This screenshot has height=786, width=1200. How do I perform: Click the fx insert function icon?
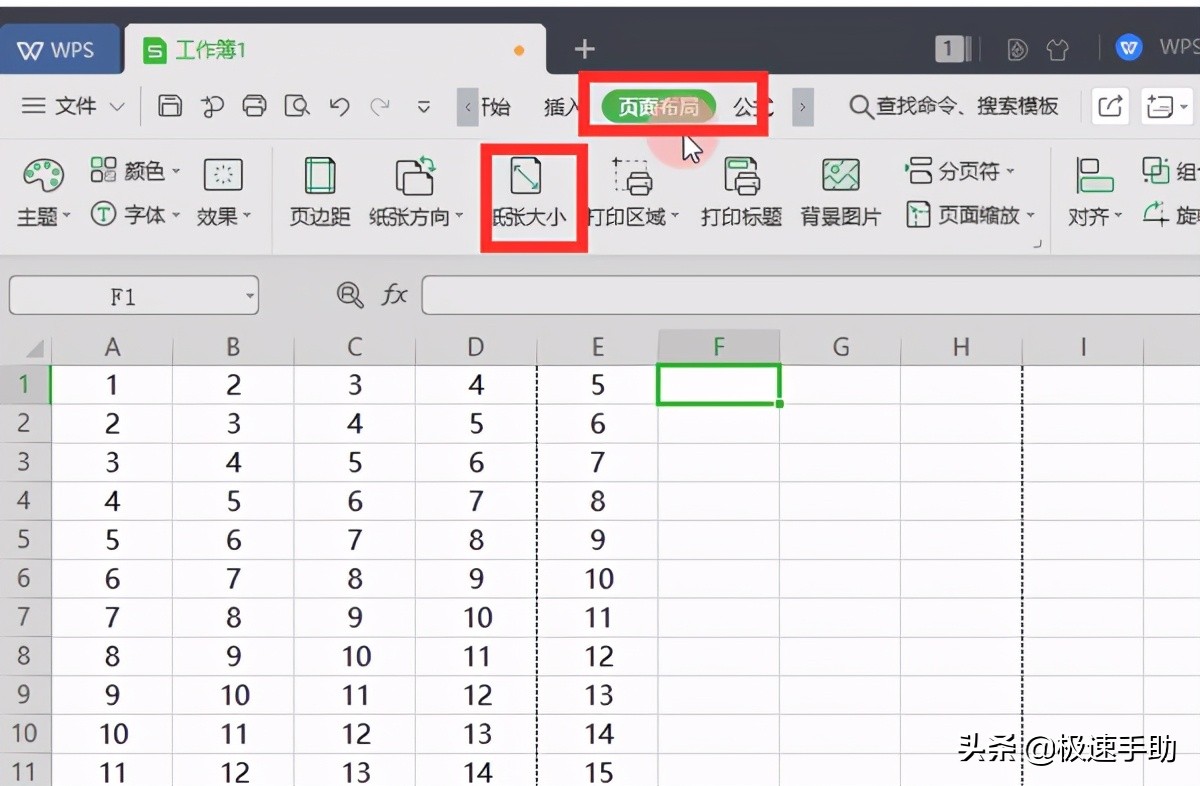(395, 294)
